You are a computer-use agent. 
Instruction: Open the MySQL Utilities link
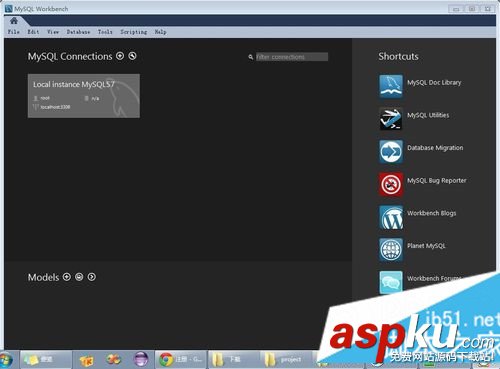(428, 115)
